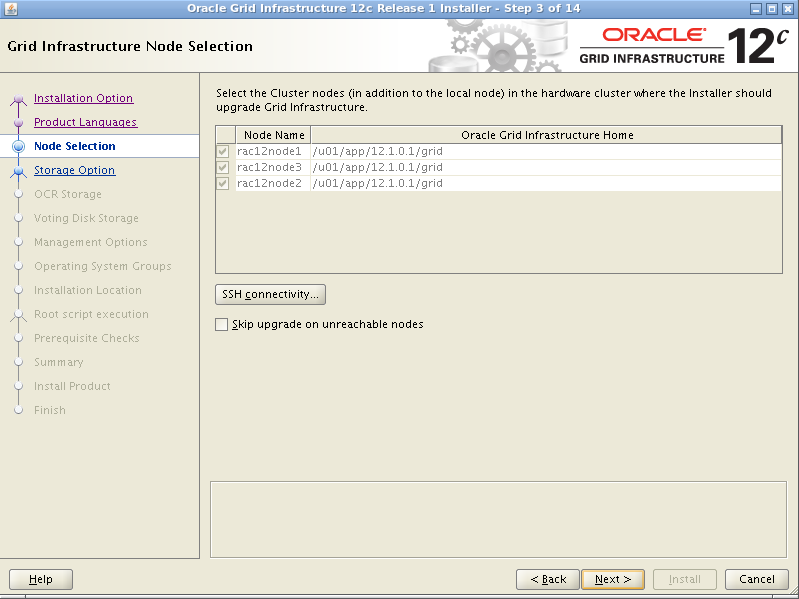Toggle the rac12node3 row checkbox
This screenshot has width=799, height=599.
(x=223, y=168)
